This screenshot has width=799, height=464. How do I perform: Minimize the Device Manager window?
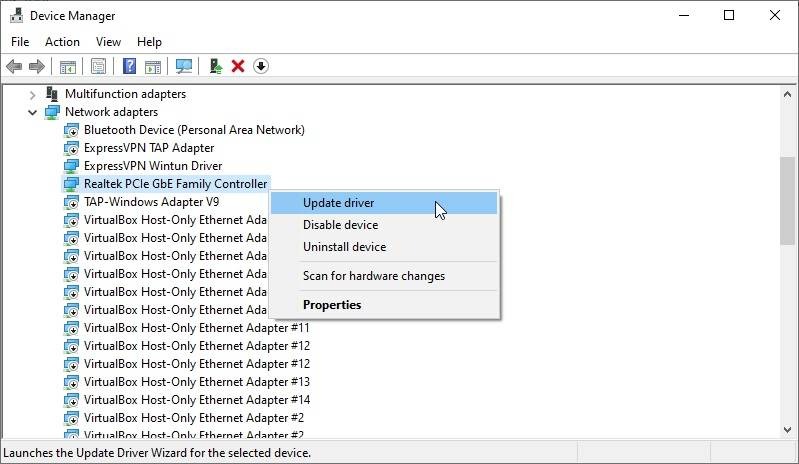pos(684,15)
